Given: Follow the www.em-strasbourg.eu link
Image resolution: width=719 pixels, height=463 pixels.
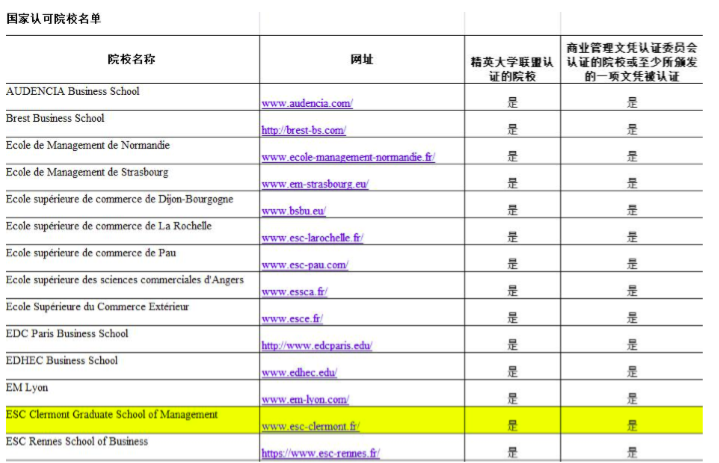Looking at the screenshot, I should (315, 184).
